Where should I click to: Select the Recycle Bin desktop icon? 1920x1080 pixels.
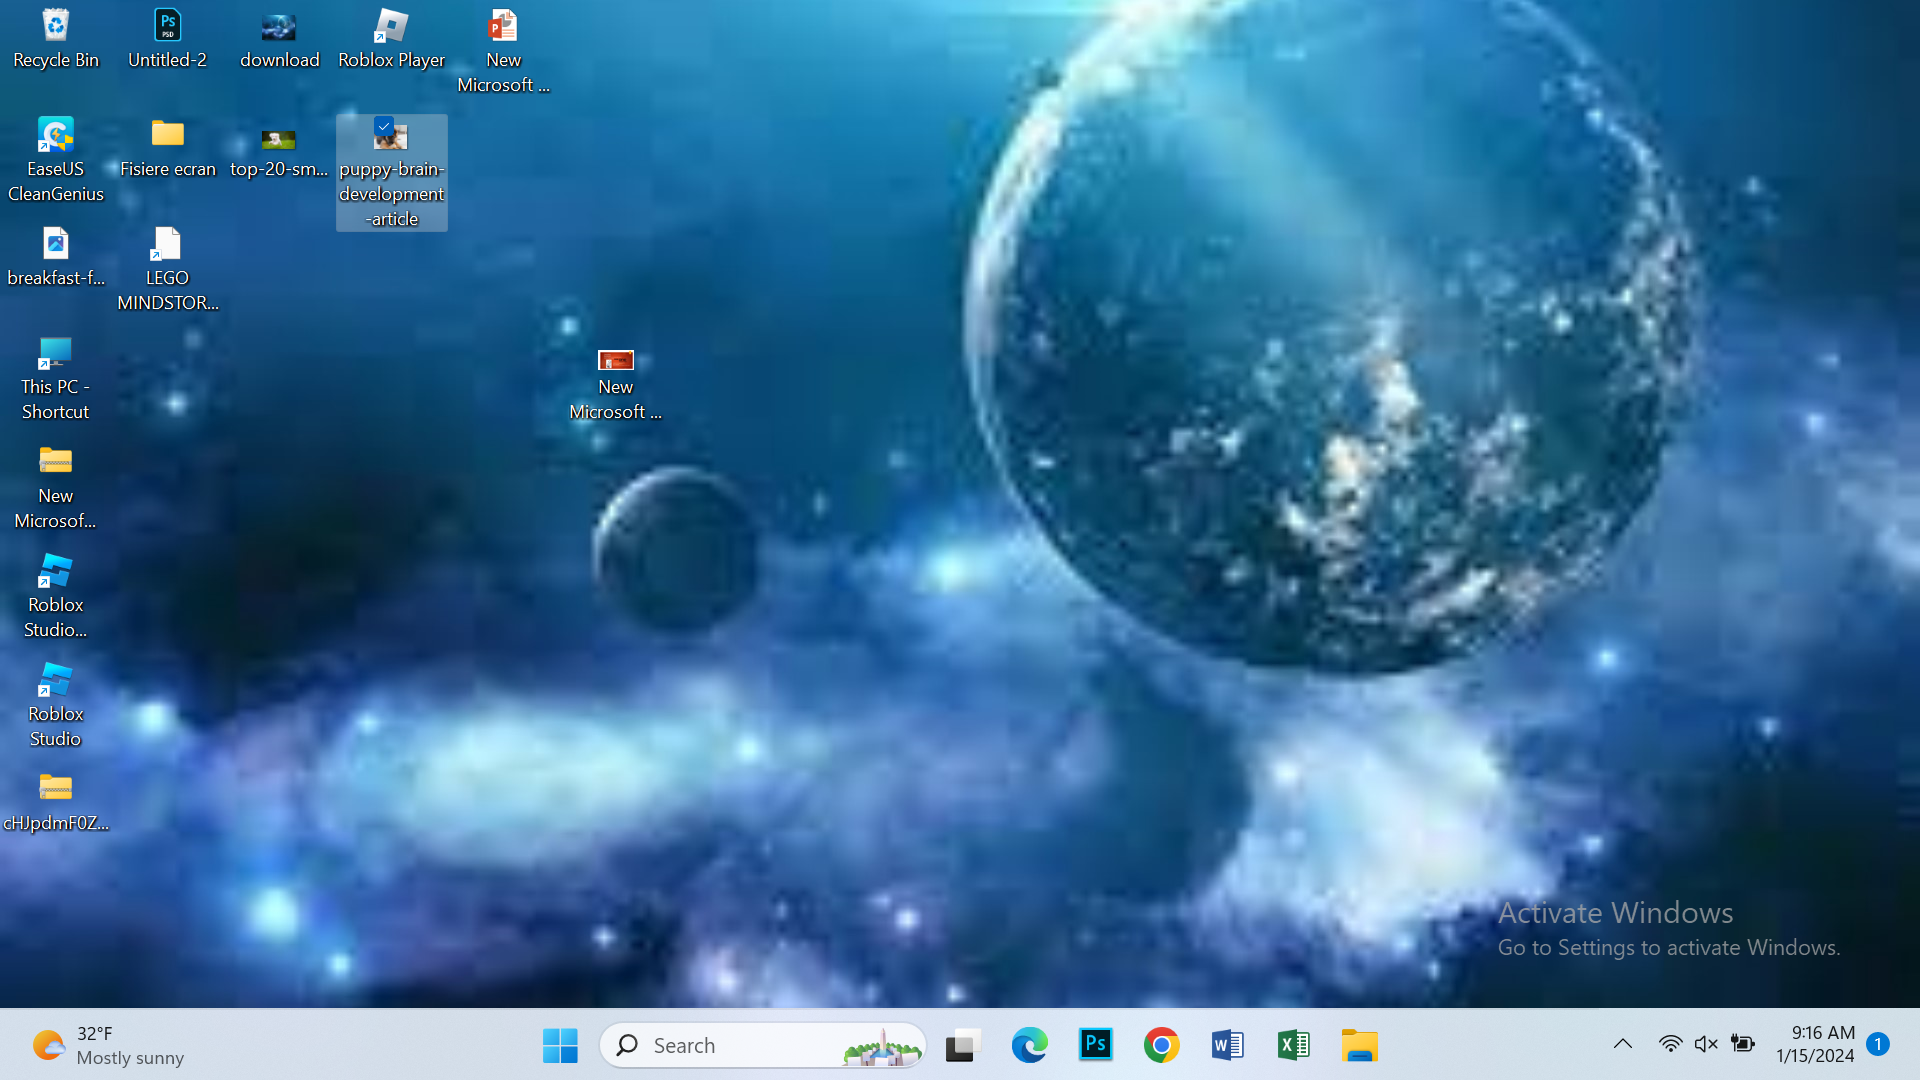tap(56, 40)
